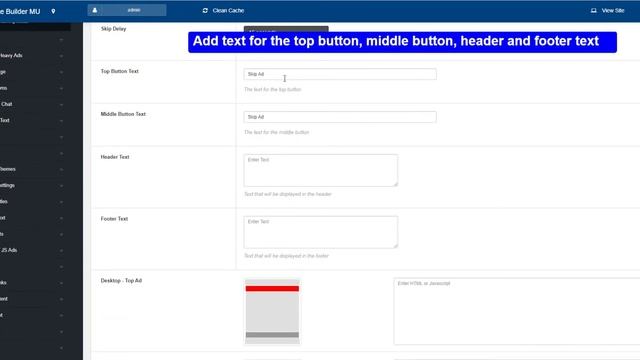Click the Top Button Text label
Image resolution: width=640 pixels, height=360 pixels.
pyautogui.click(x=120, y=71)
